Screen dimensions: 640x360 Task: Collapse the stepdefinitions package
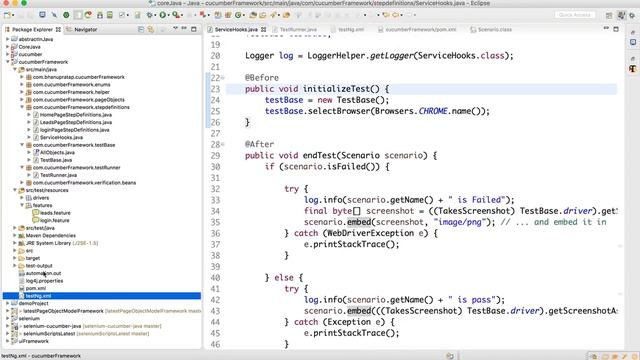point(22,107)
